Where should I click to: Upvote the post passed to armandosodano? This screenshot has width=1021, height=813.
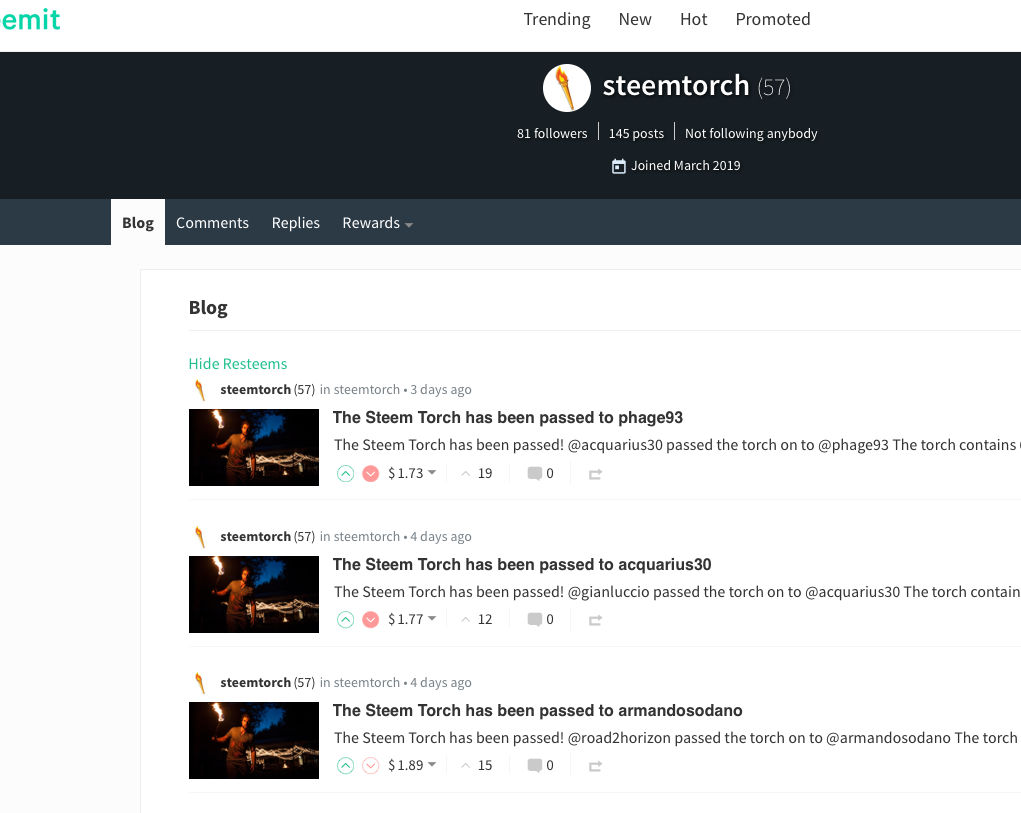click(x=345, y=765)
